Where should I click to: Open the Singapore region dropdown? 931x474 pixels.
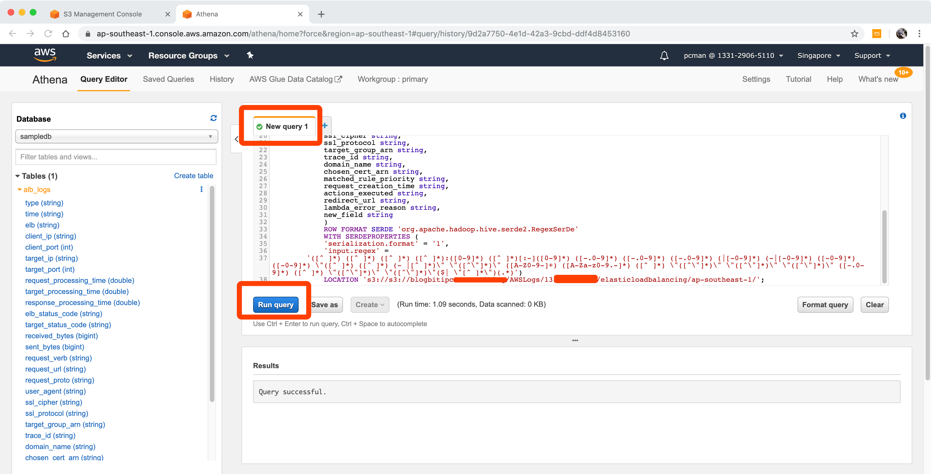click(818, 55)
